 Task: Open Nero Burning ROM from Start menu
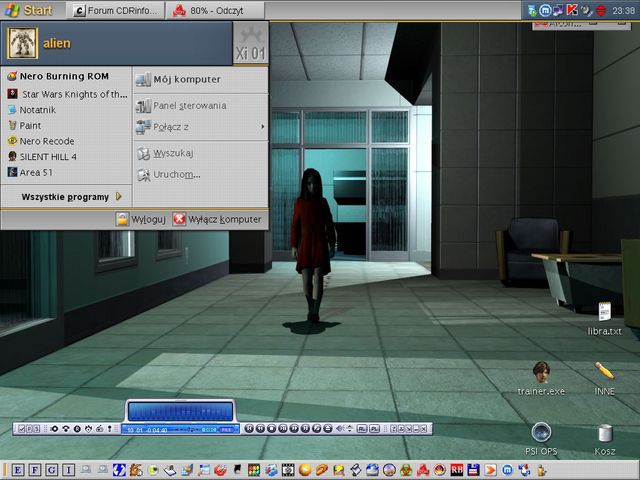point(65,76)
